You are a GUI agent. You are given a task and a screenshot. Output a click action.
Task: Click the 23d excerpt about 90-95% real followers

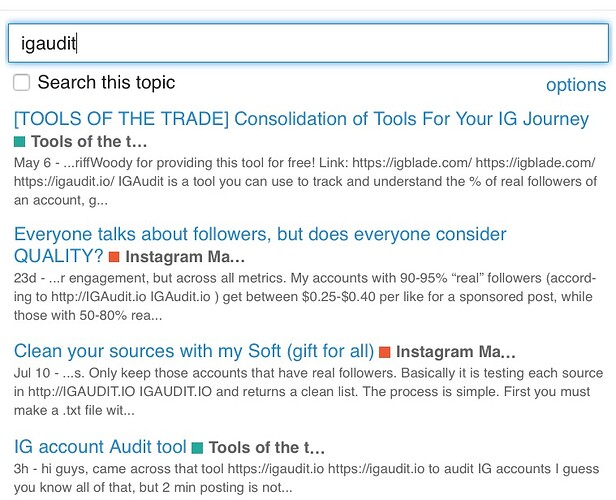(x=305, y=297)
